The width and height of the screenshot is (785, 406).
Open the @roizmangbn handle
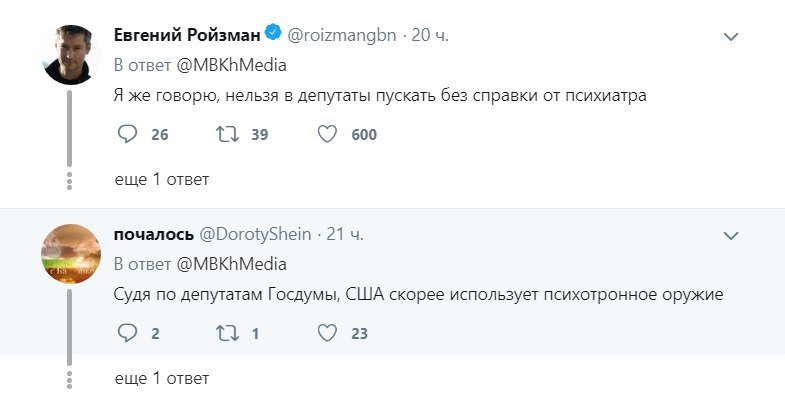[x=343, y=36]
